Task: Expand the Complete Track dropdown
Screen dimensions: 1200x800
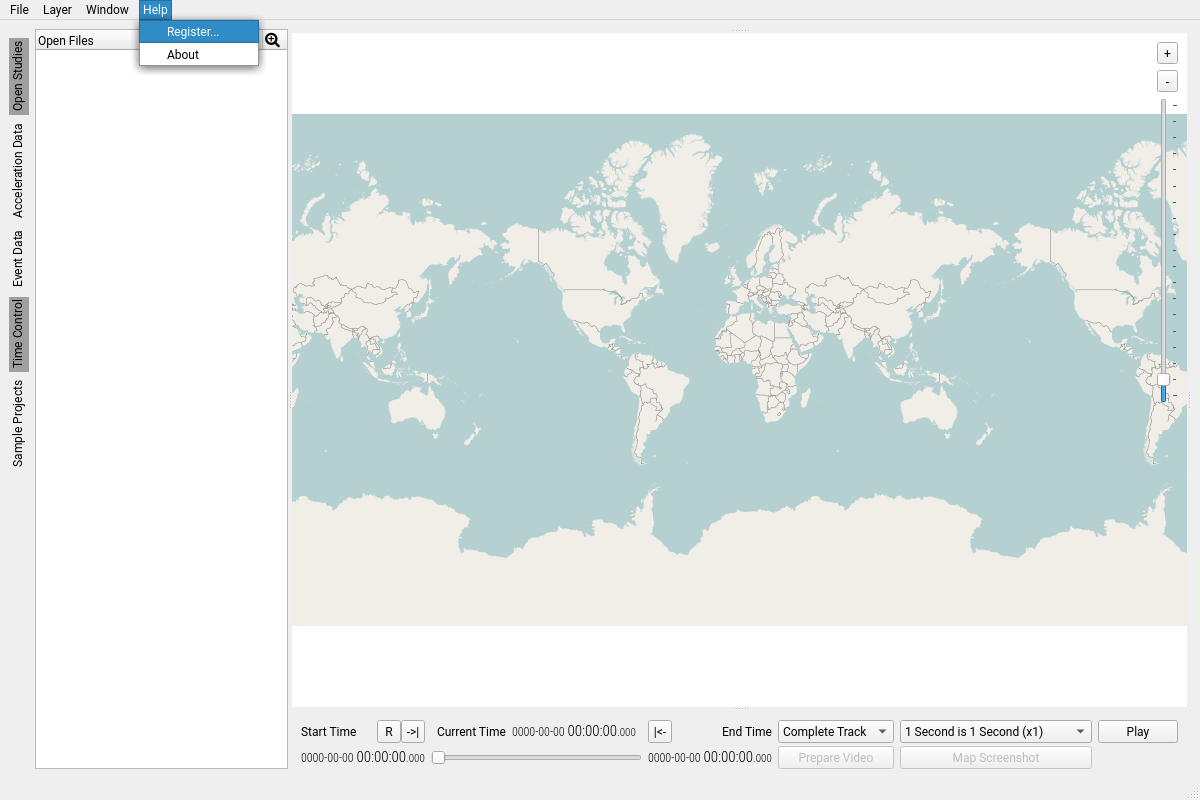Action: tap(836, 732)
